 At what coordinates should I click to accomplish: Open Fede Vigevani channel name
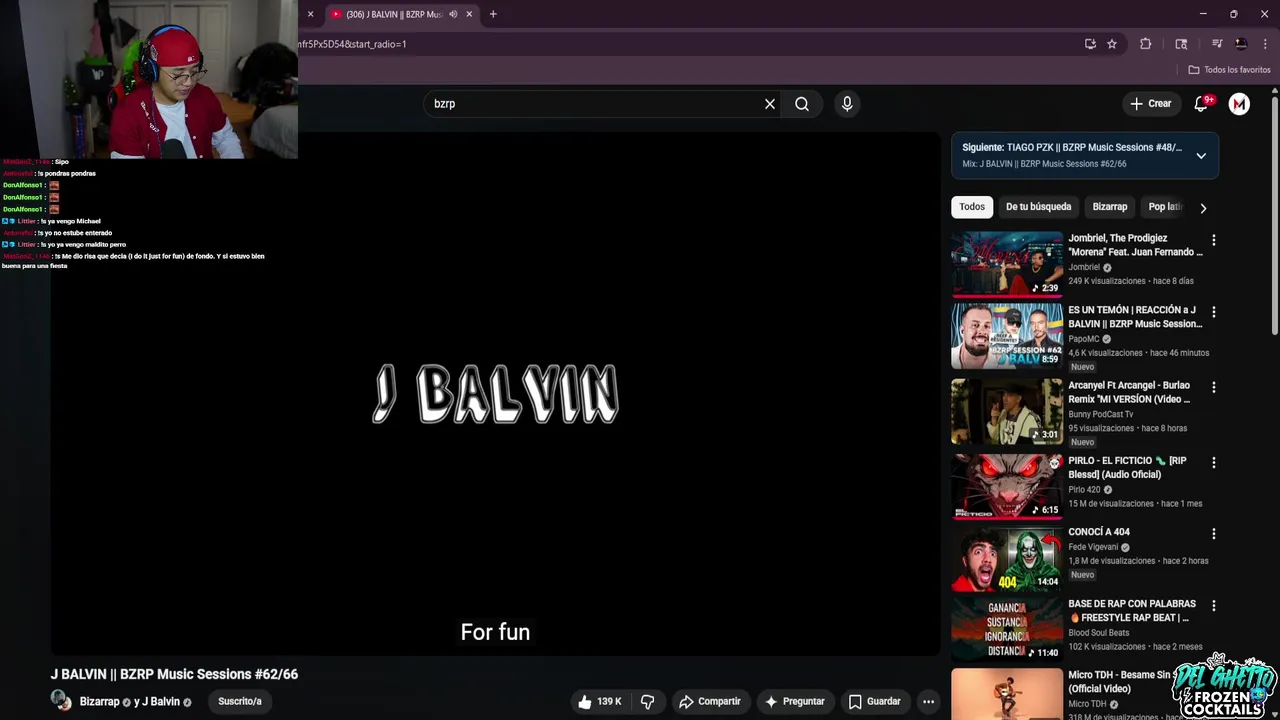pos(1093,547)
